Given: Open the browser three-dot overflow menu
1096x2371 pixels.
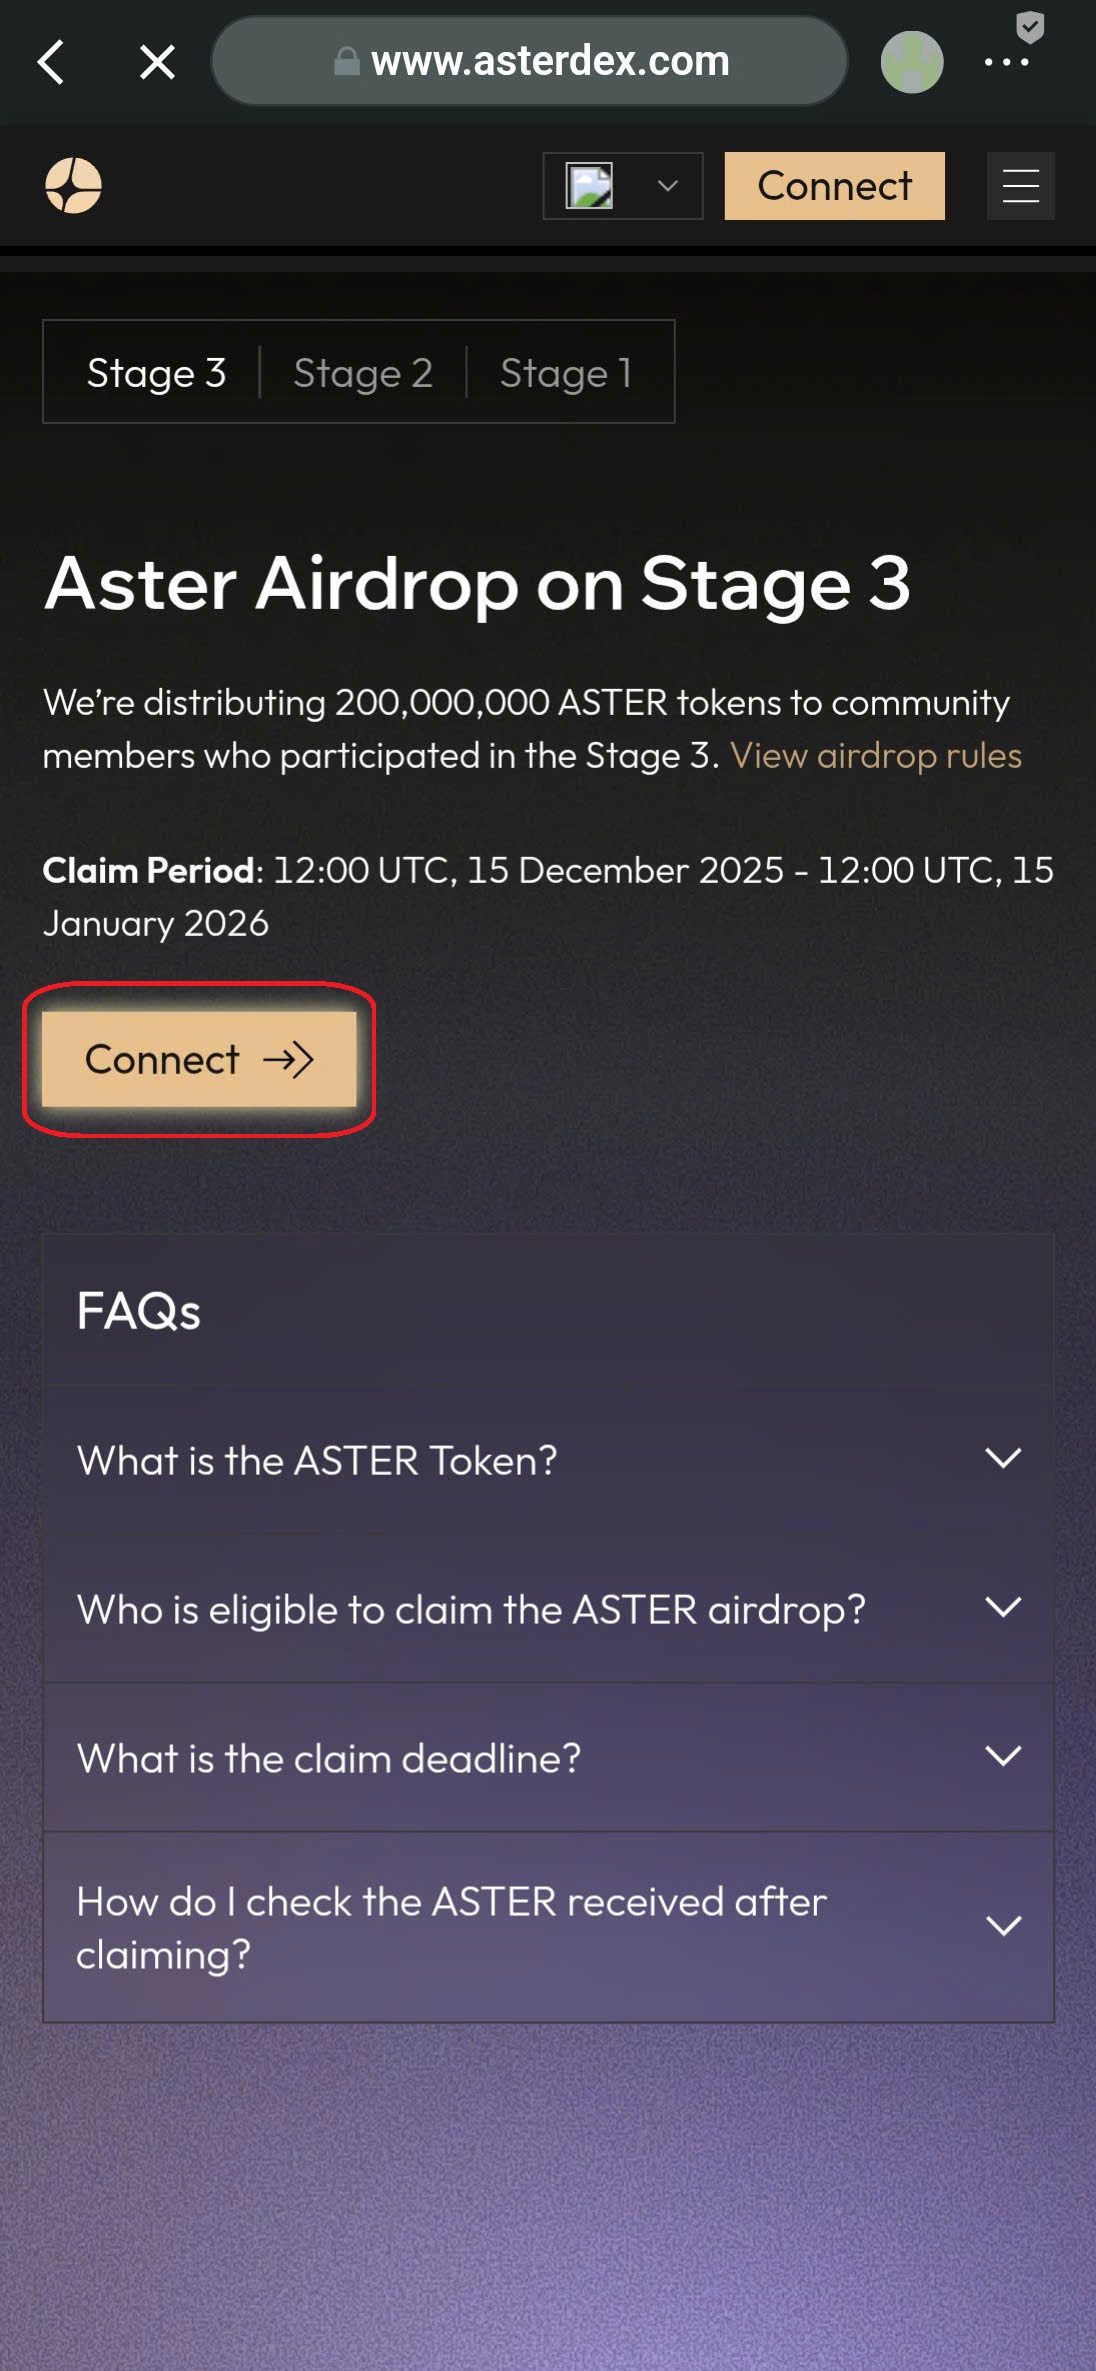Looking at the screenshot, I should coord(1008,62).
